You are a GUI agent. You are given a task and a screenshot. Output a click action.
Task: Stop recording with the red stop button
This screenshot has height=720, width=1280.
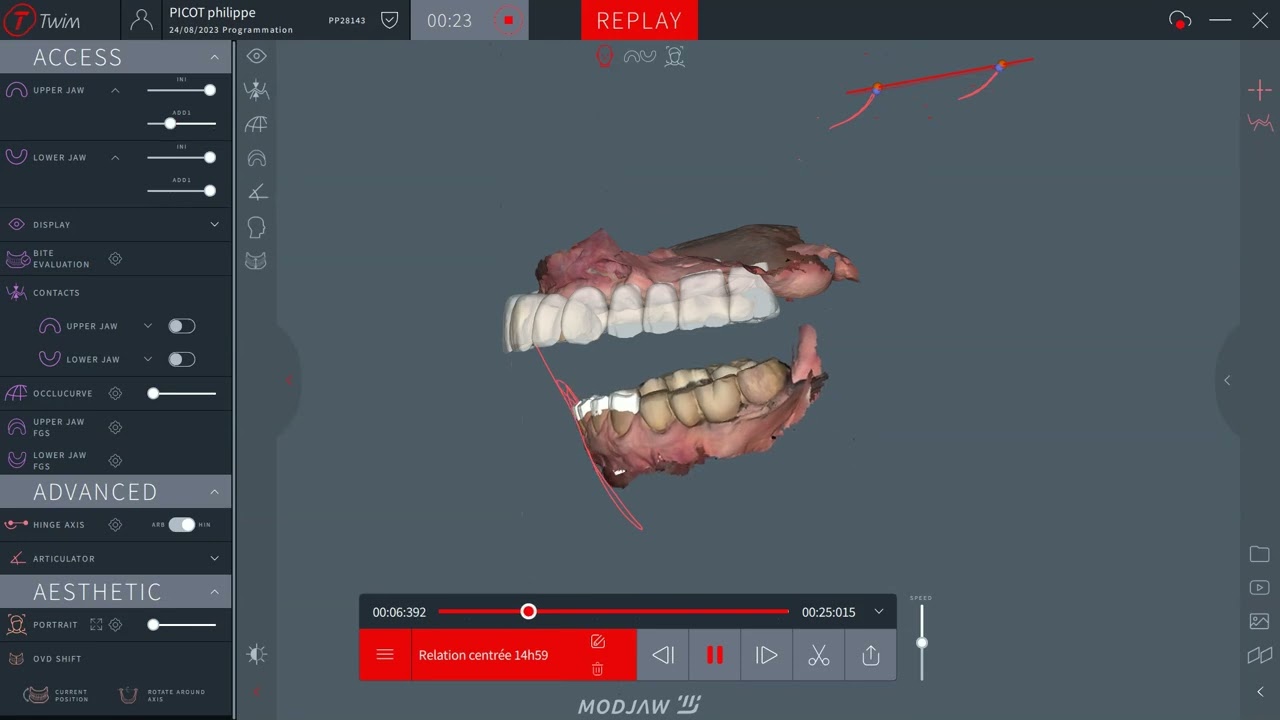pyautogui.click(x=508, y=20)
